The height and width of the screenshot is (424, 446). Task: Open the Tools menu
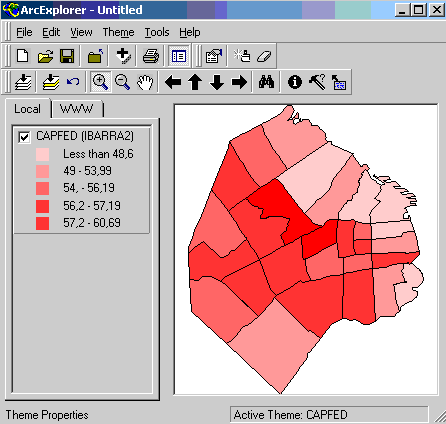(x=157, y=32)
